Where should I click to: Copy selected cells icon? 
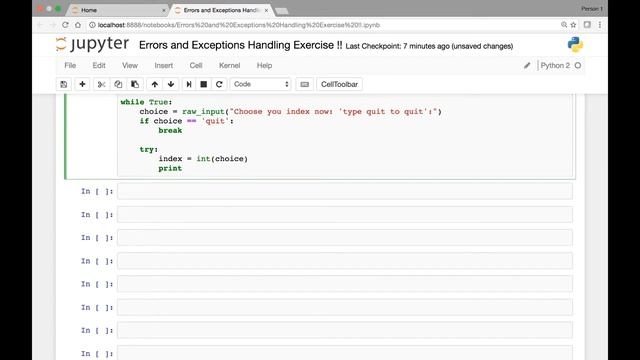pyautogui.click(x=118, y=84)
